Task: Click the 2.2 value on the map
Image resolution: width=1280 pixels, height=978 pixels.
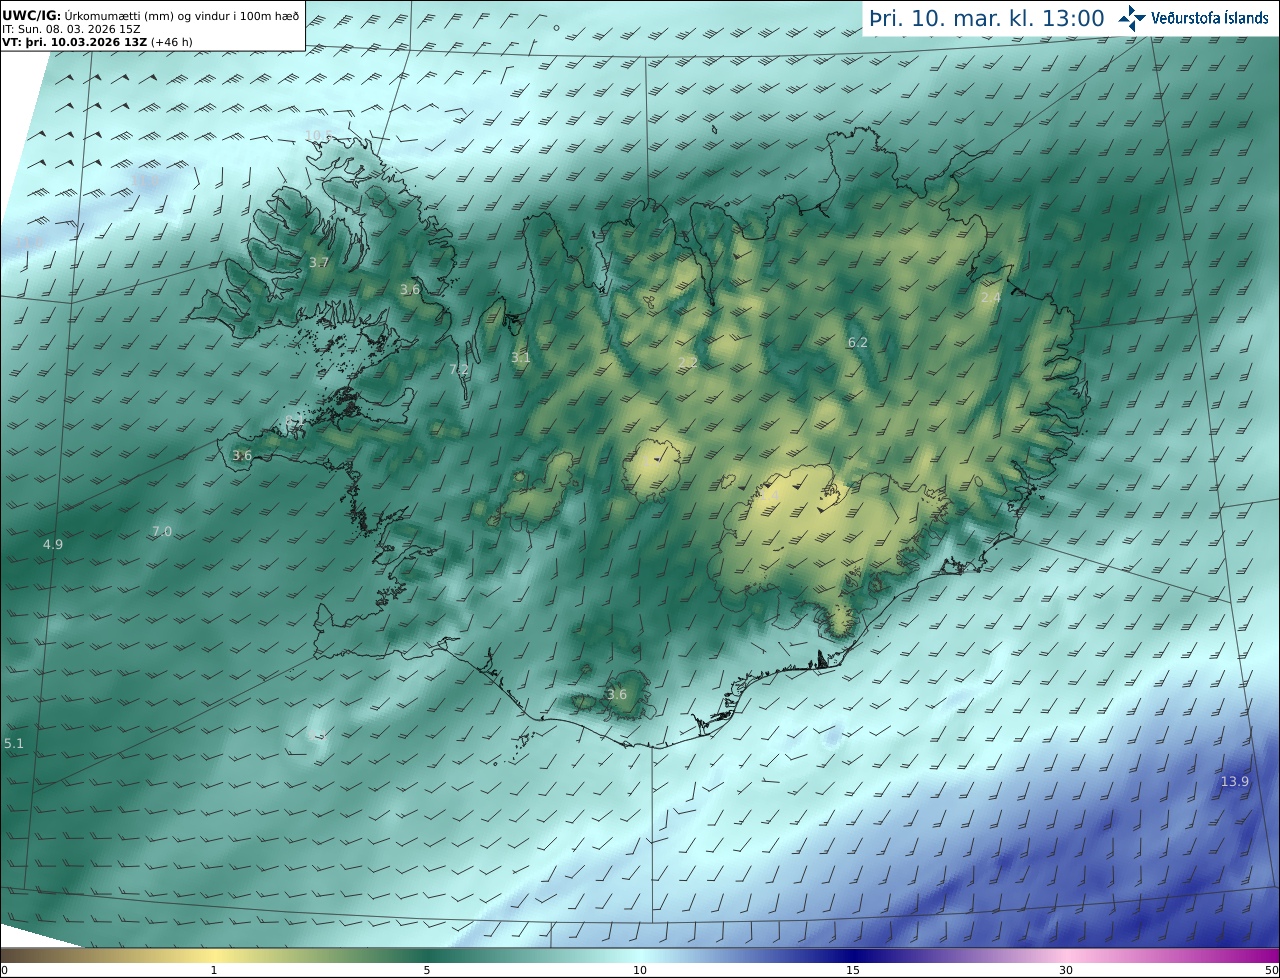Action: tap(687, 362)
